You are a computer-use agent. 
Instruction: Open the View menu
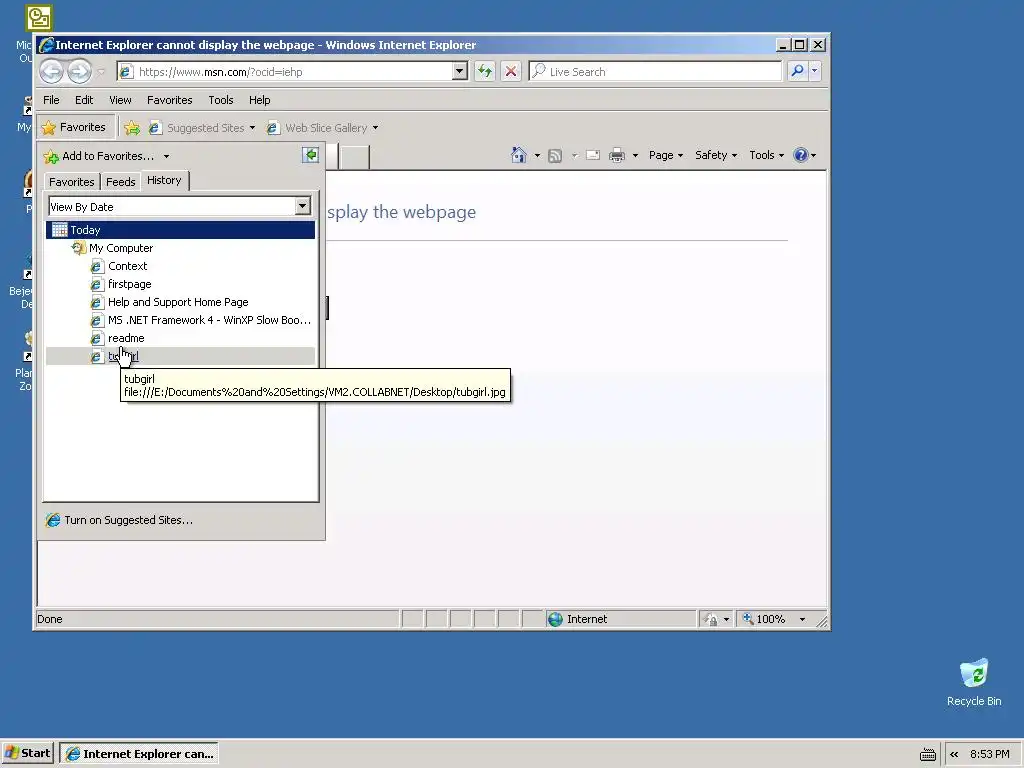(120, 100)
